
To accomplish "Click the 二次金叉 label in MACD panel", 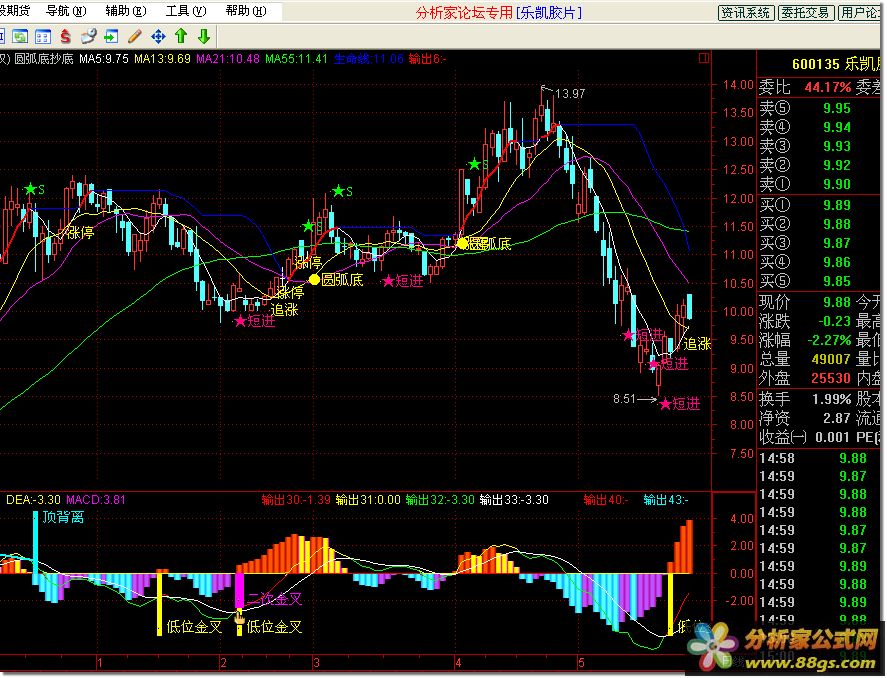I will [x=274, y=599].
